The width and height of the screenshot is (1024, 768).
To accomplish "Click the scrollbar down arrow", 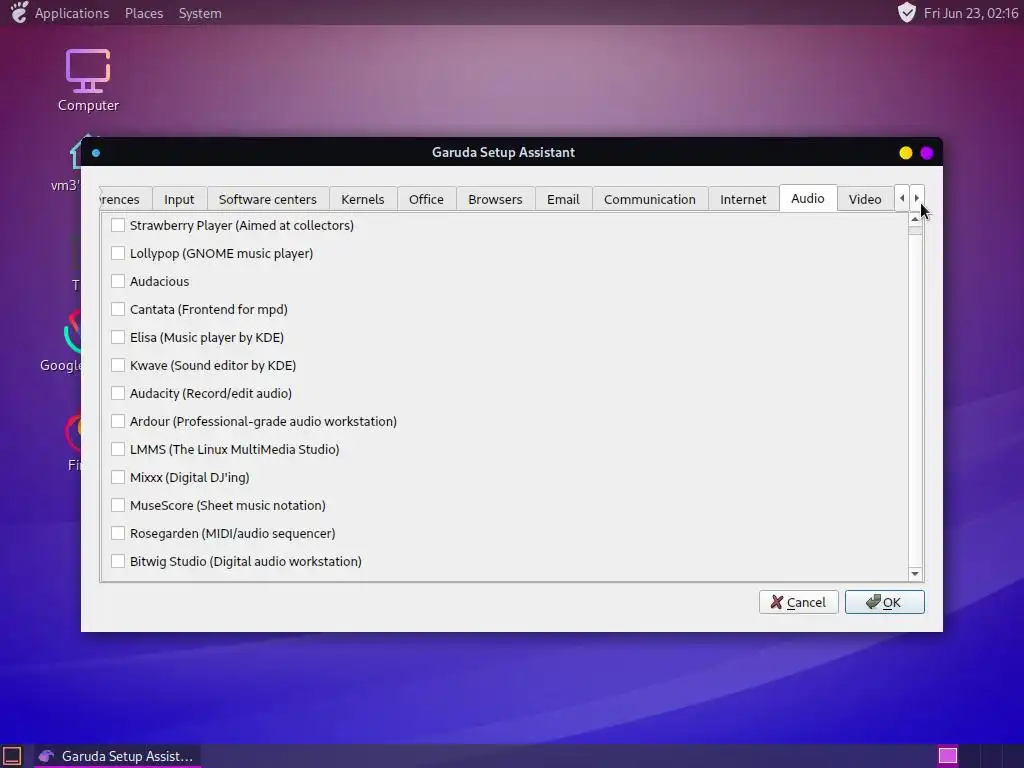I will click(x=915, y=573).
